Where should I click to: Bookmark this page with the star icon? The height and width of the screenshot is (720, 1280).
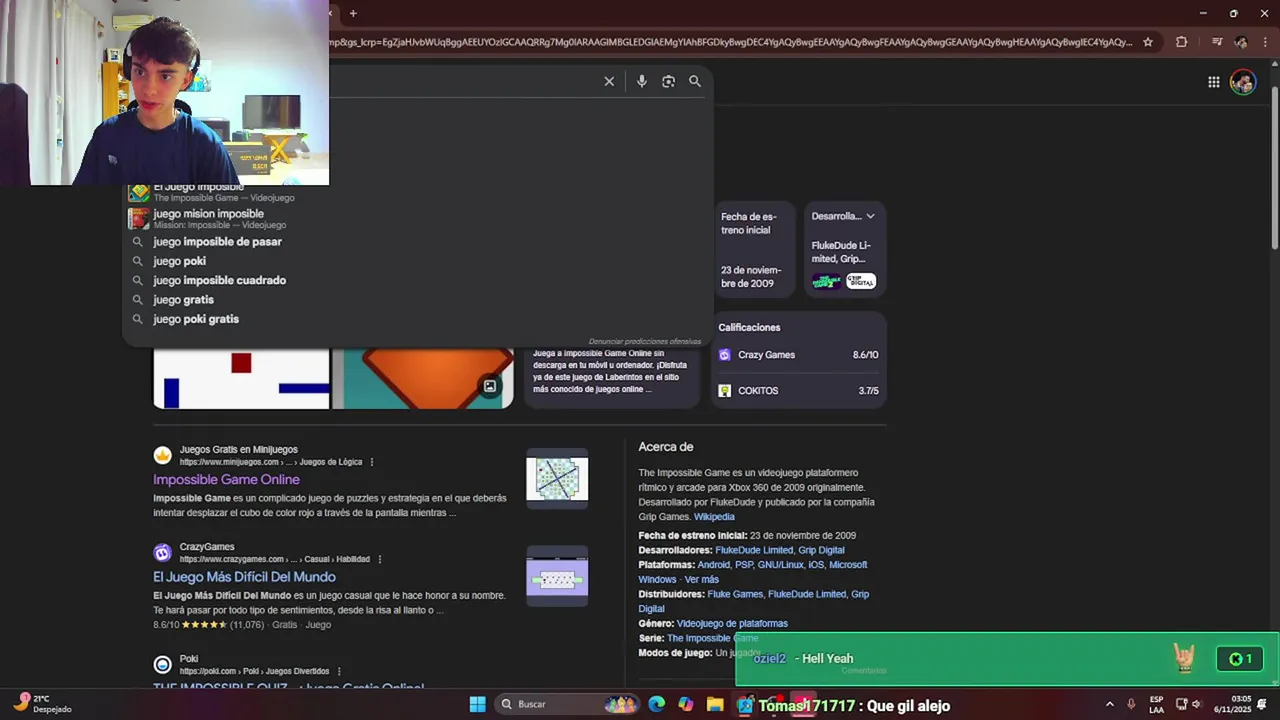click(x=1148, y=42)
